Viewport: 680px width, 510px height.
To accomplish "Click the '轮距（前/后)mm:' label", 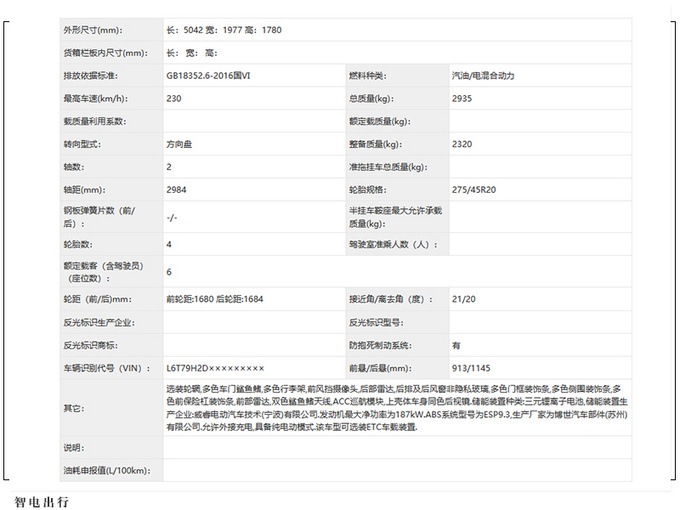I will [x=98, y=299].
